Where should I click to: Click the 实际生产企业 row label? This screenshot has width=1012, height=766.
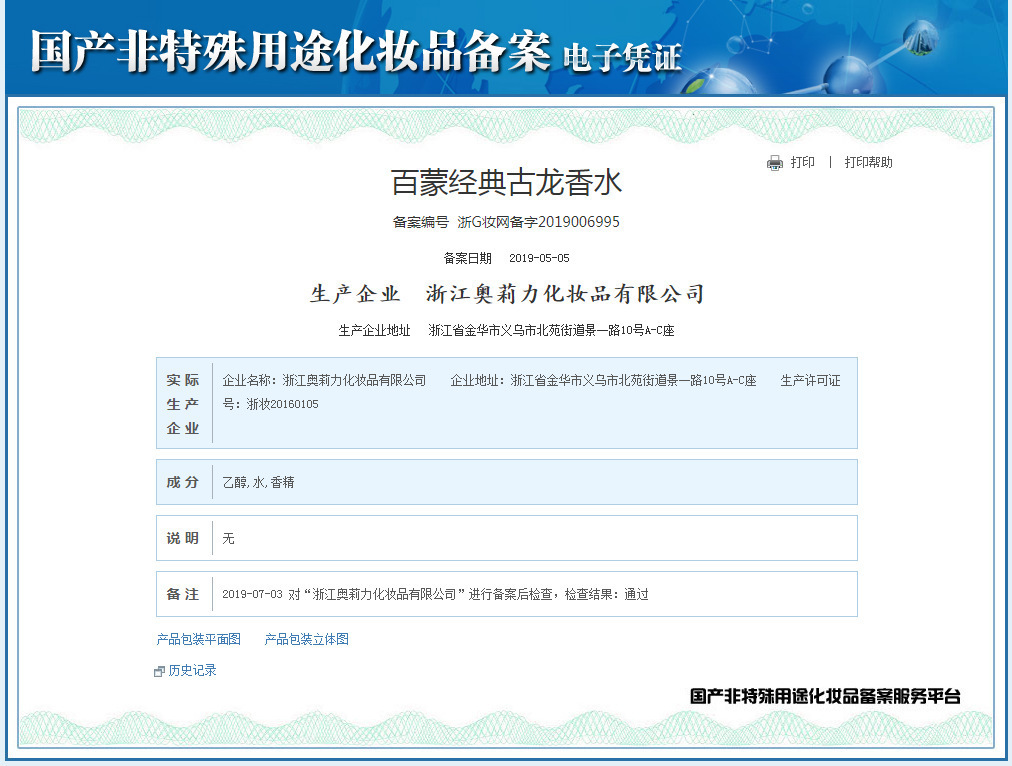point(183,404)
